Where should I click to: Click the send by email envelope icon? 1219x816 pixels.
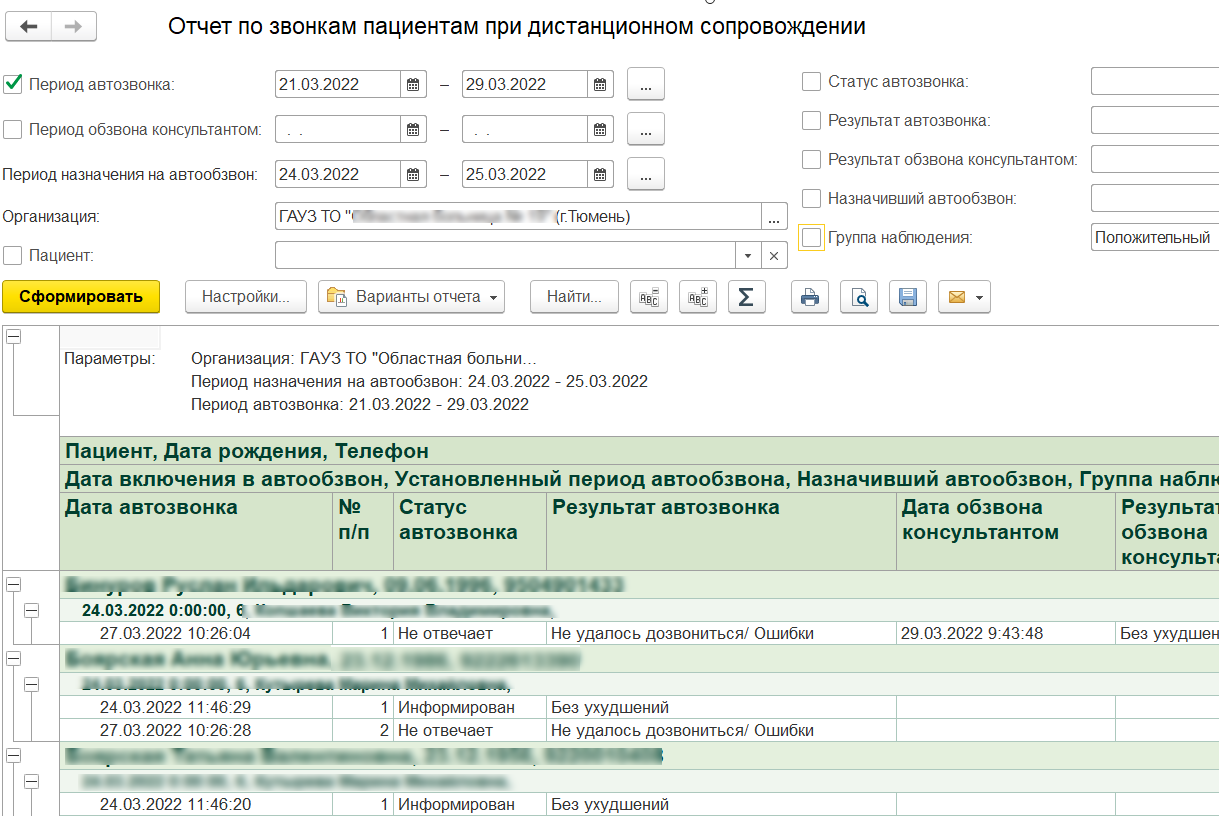coord(957,297)
